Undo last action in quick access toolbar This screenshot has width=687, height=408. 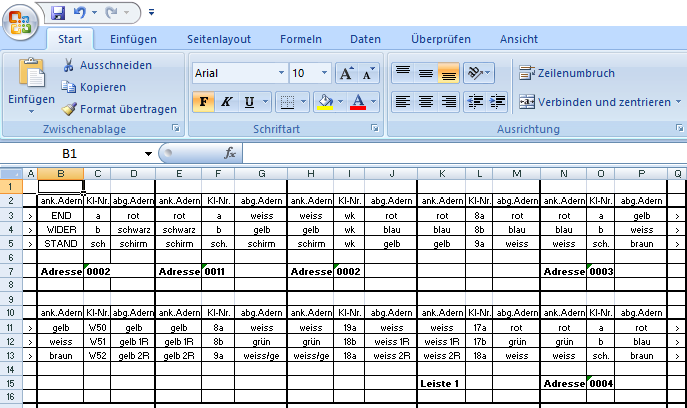tap(80, 13)
